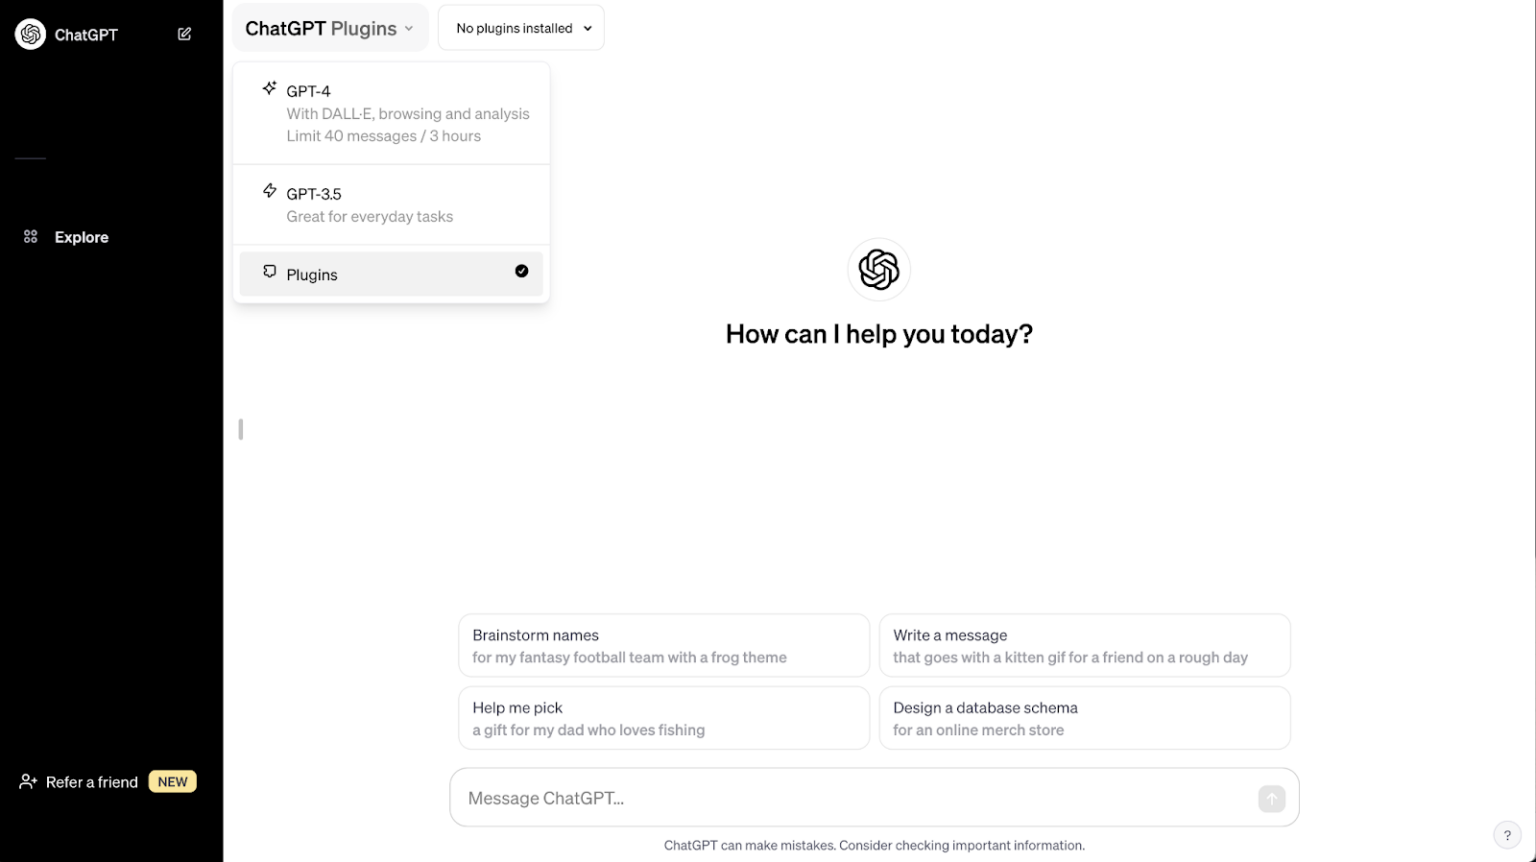1536x862 pixels.
Task: Start a new chat with edit icon
Action: (184, 34)
